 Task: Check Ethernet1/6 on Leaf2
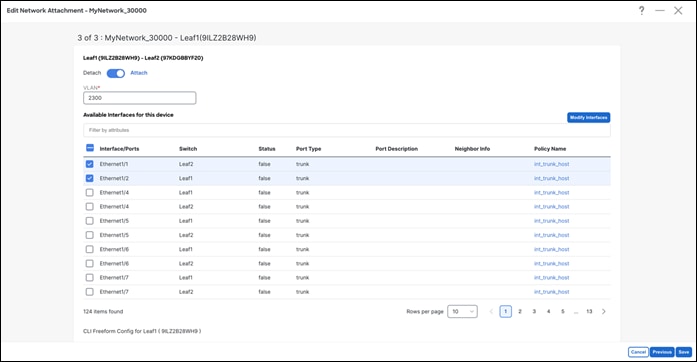pyautogui.click(x=90, y=264)
